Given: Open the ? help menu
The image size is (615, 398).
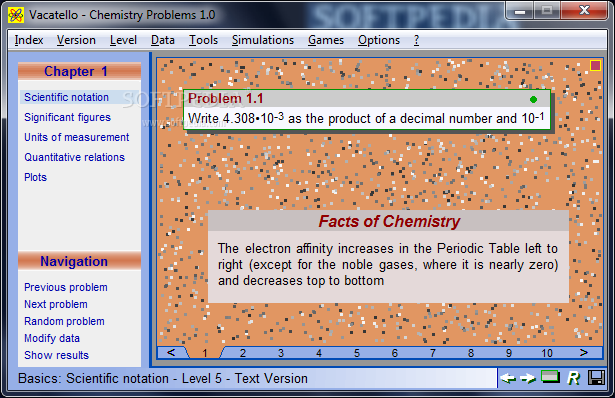Looking at the screenshot, I should pyautogui.click(x=416, y=40).
